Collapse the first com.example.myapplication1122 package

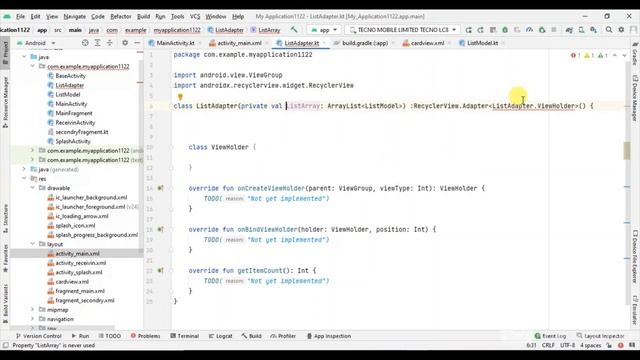(x=33, y=66)
